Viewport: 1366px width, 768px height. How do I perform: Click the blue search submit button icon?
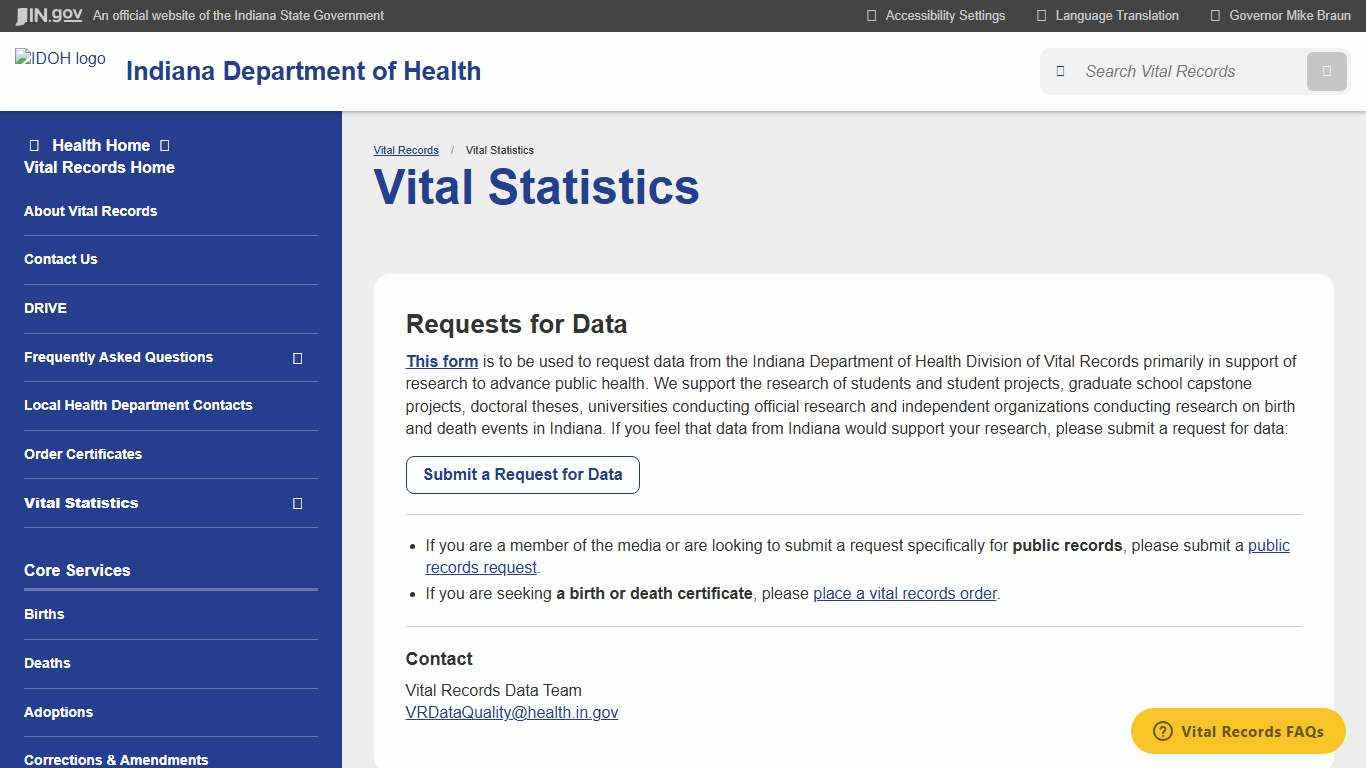[x=1326, y=71]
